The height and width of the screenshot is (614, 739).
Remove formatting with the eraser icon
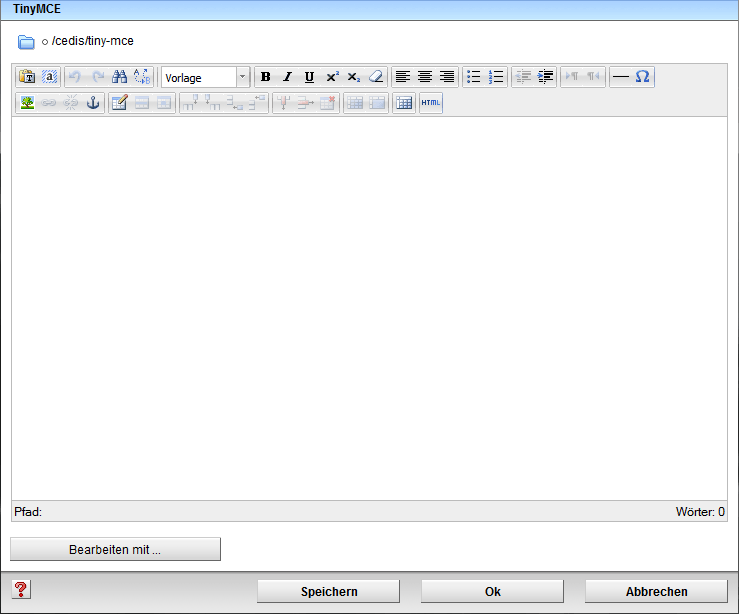pyautogui.click(x=376, y=77)
